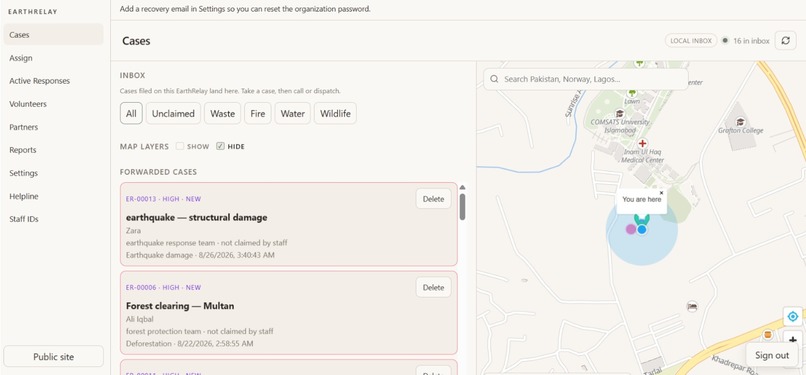
Task: Select the hotel bed icon on map
Action: [692, 306]
